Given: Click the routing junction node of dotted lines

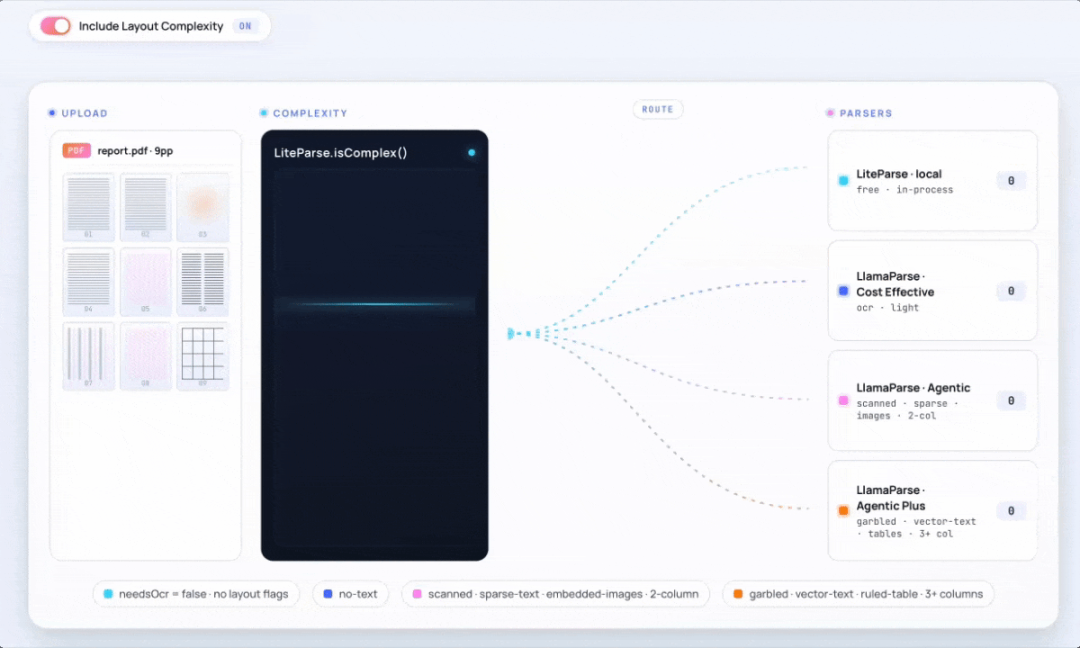Looking at the screenshot, I should click(511, 333).
